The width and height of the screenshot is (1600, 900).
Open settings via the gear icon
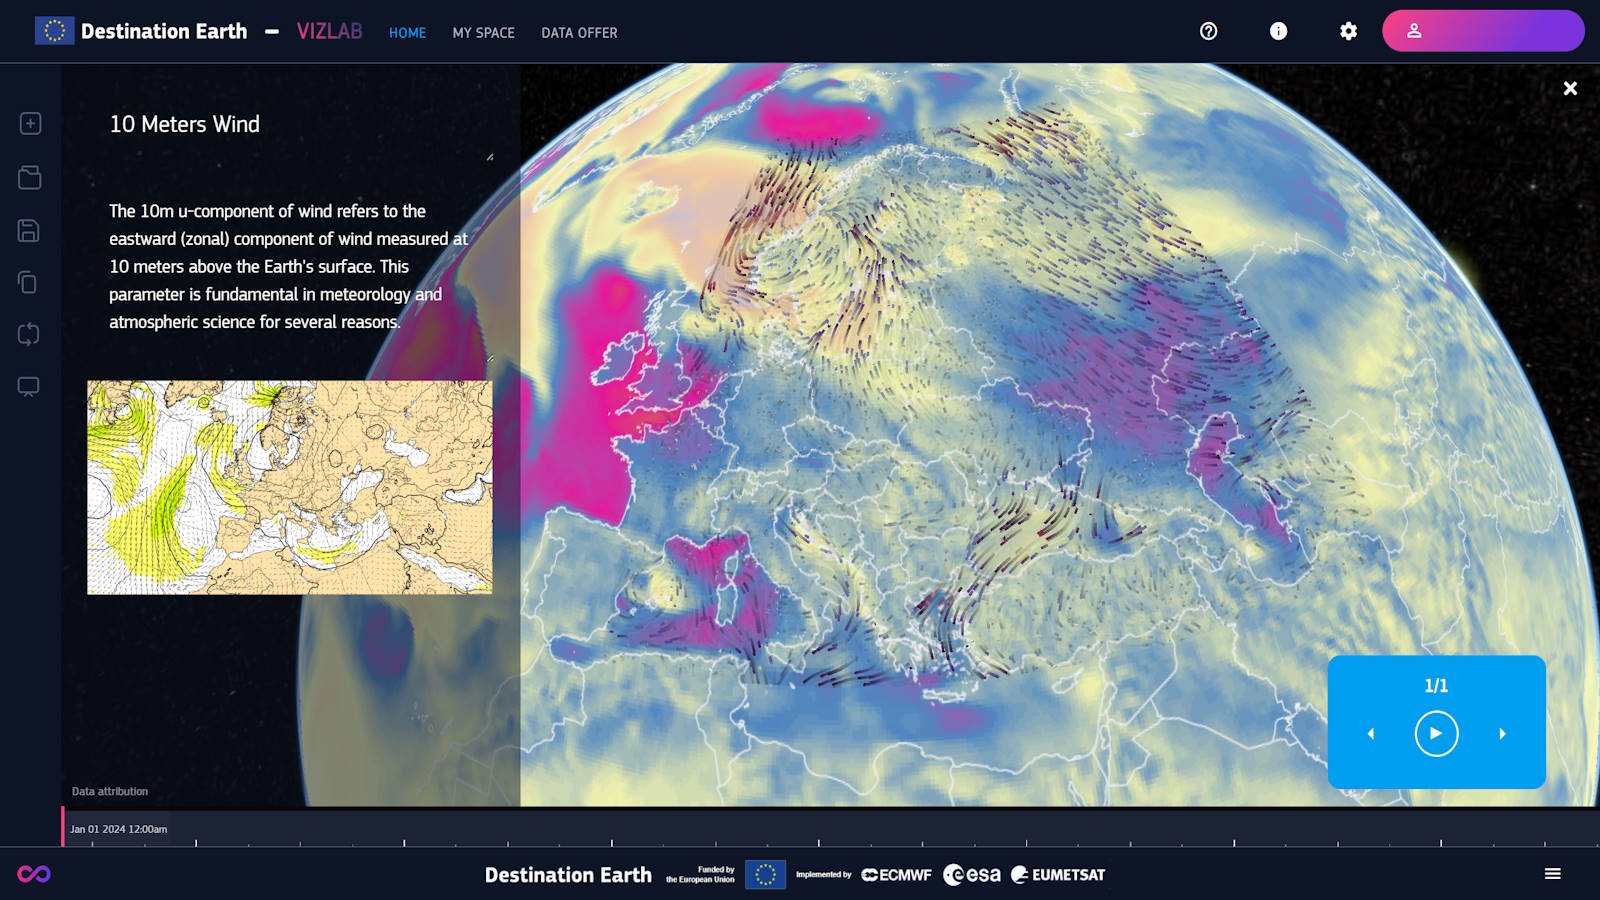click(1348, 31)
